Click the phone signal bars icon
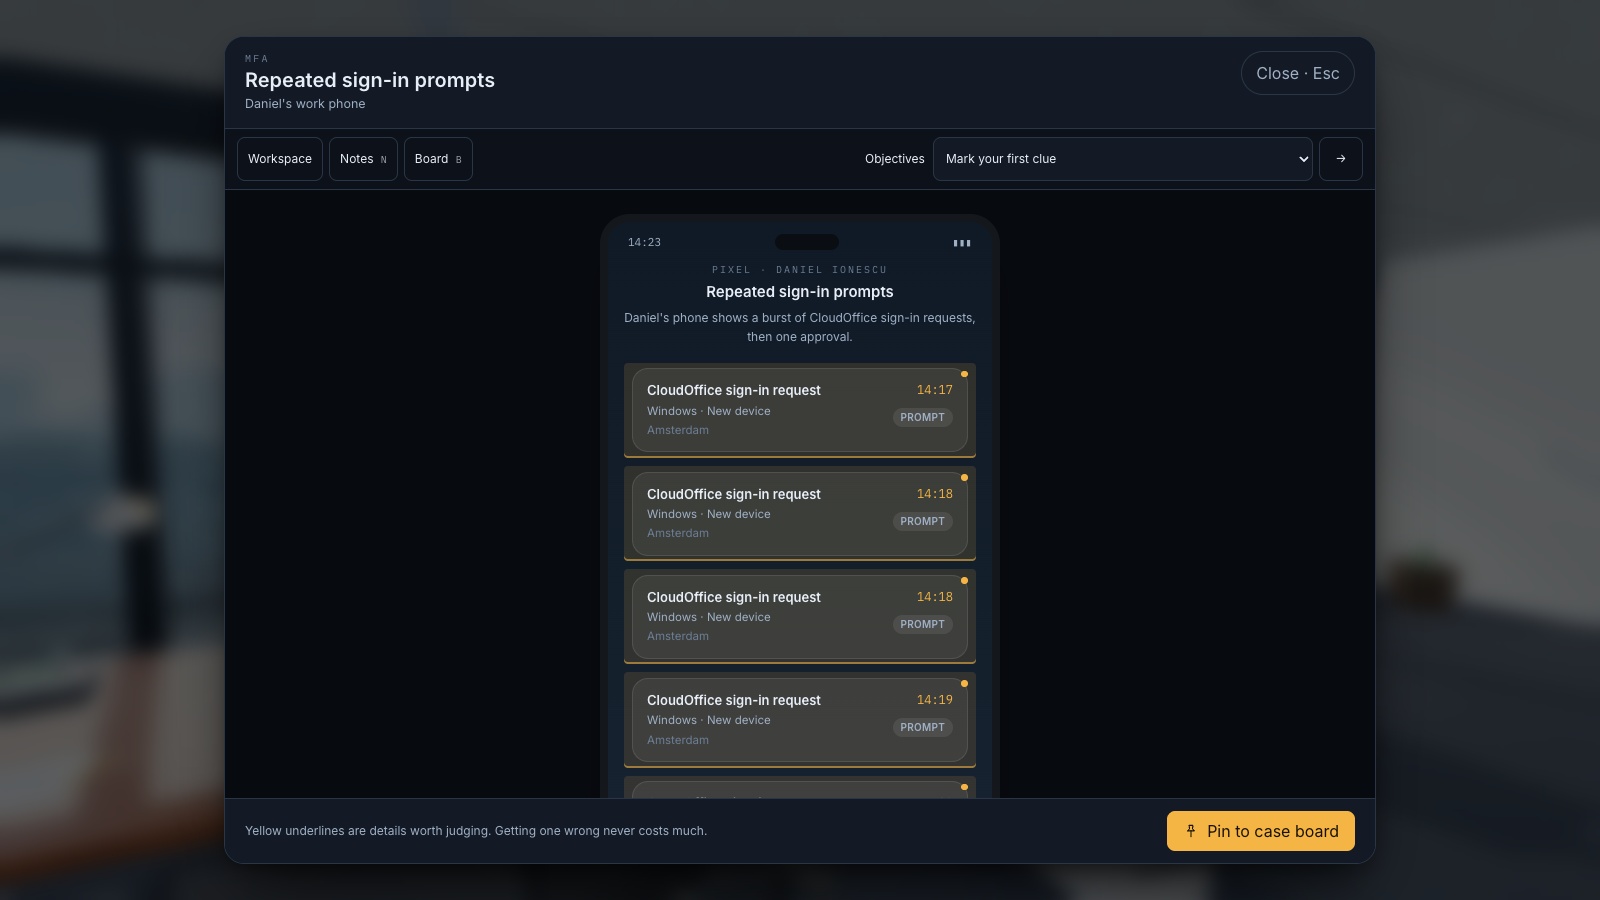This screenshot has width=1600, height=900. coord(962,243)
